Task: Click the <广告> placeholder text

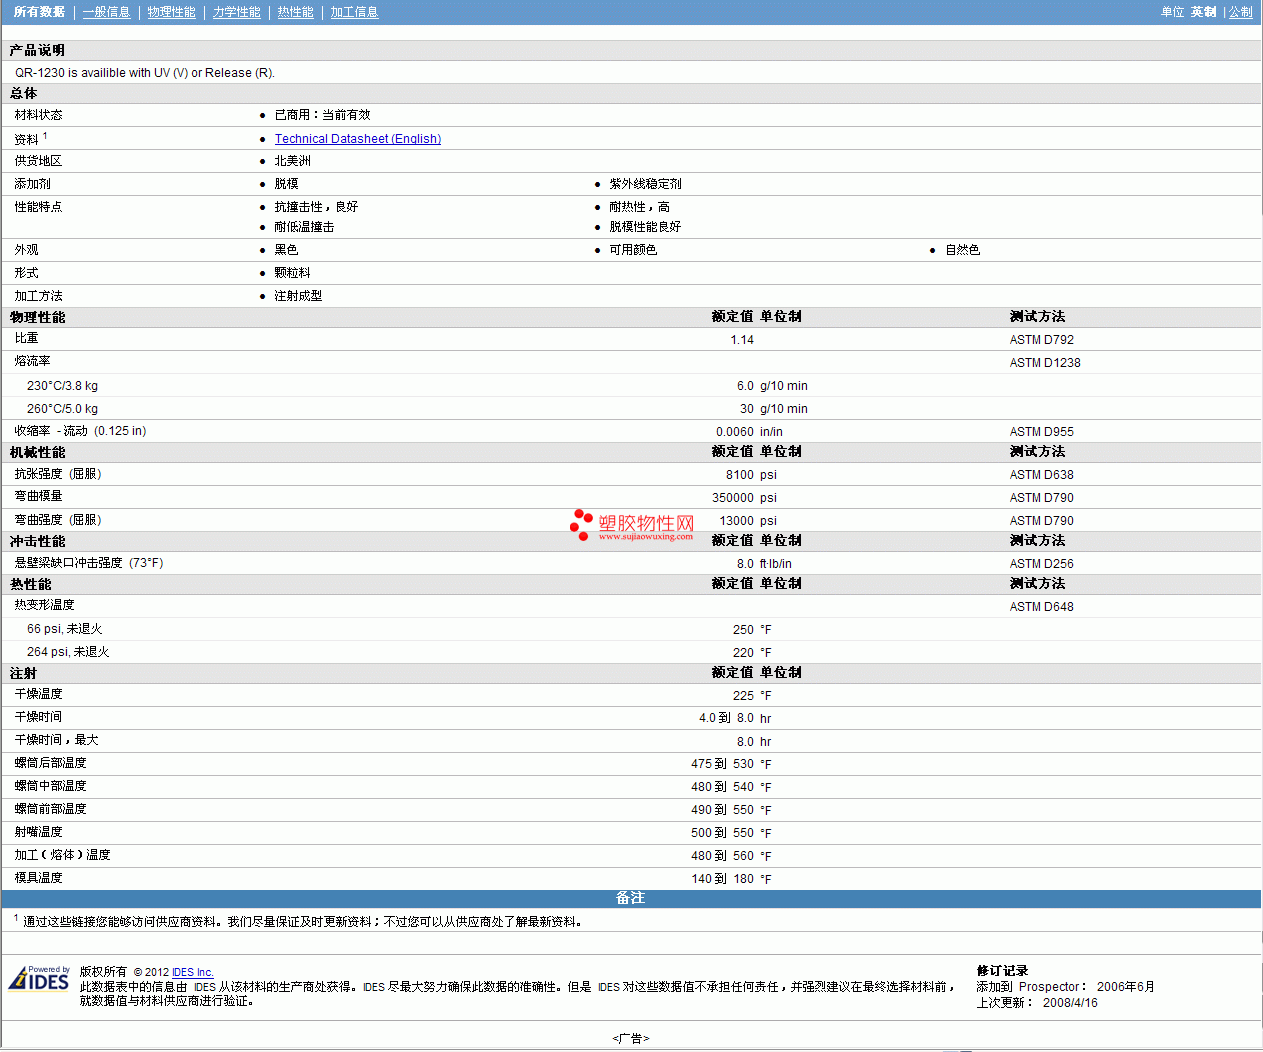Action: coord(631,1039)
